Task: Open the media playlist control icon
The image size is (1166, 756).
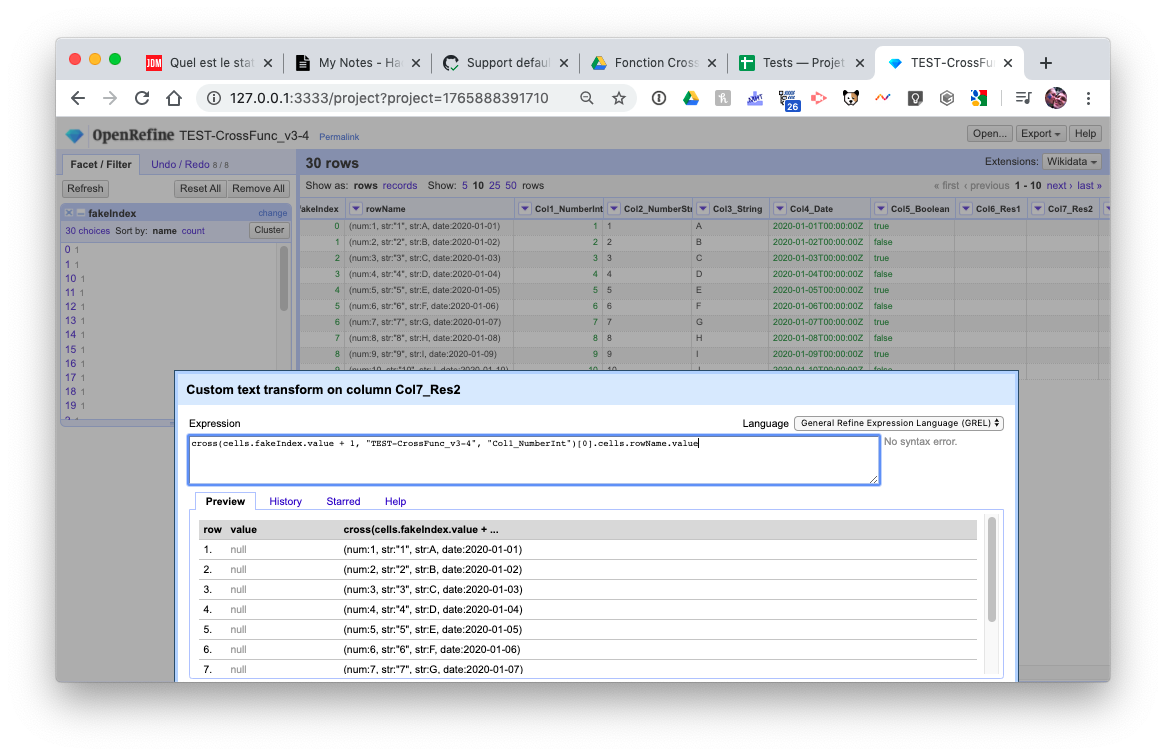Action: (1023, 98)
